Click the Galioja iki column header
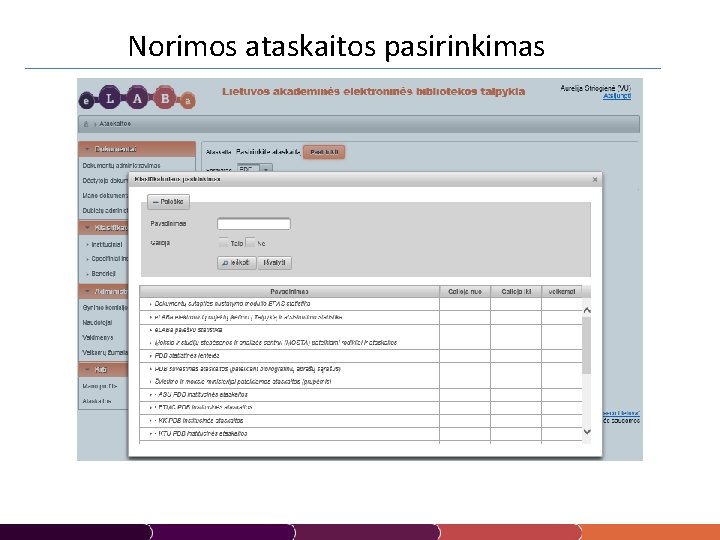This screenshot has width=720, height=540. (516, 292)
